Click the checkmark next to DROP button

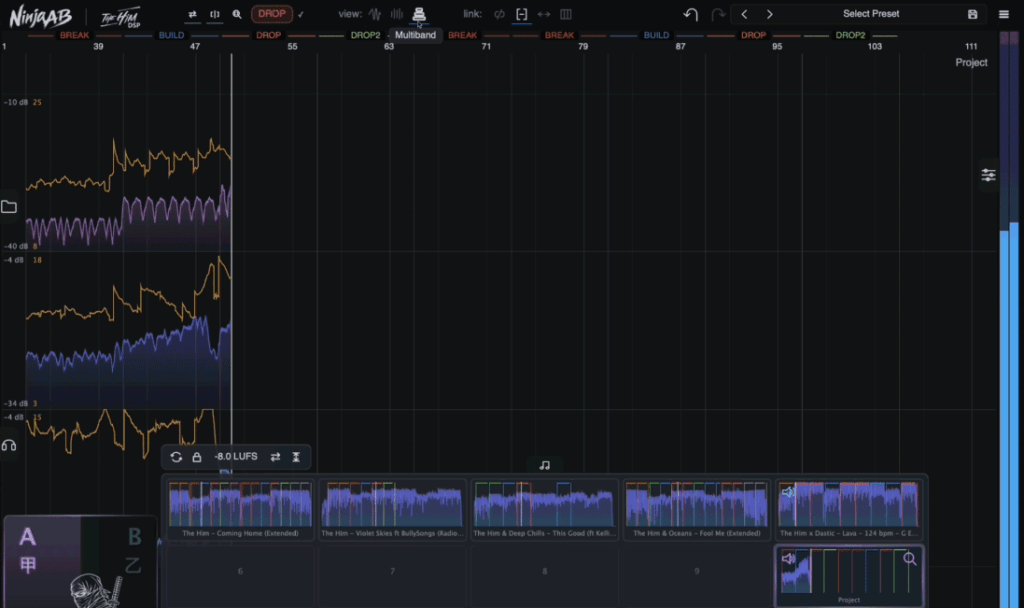click(301, 14)
